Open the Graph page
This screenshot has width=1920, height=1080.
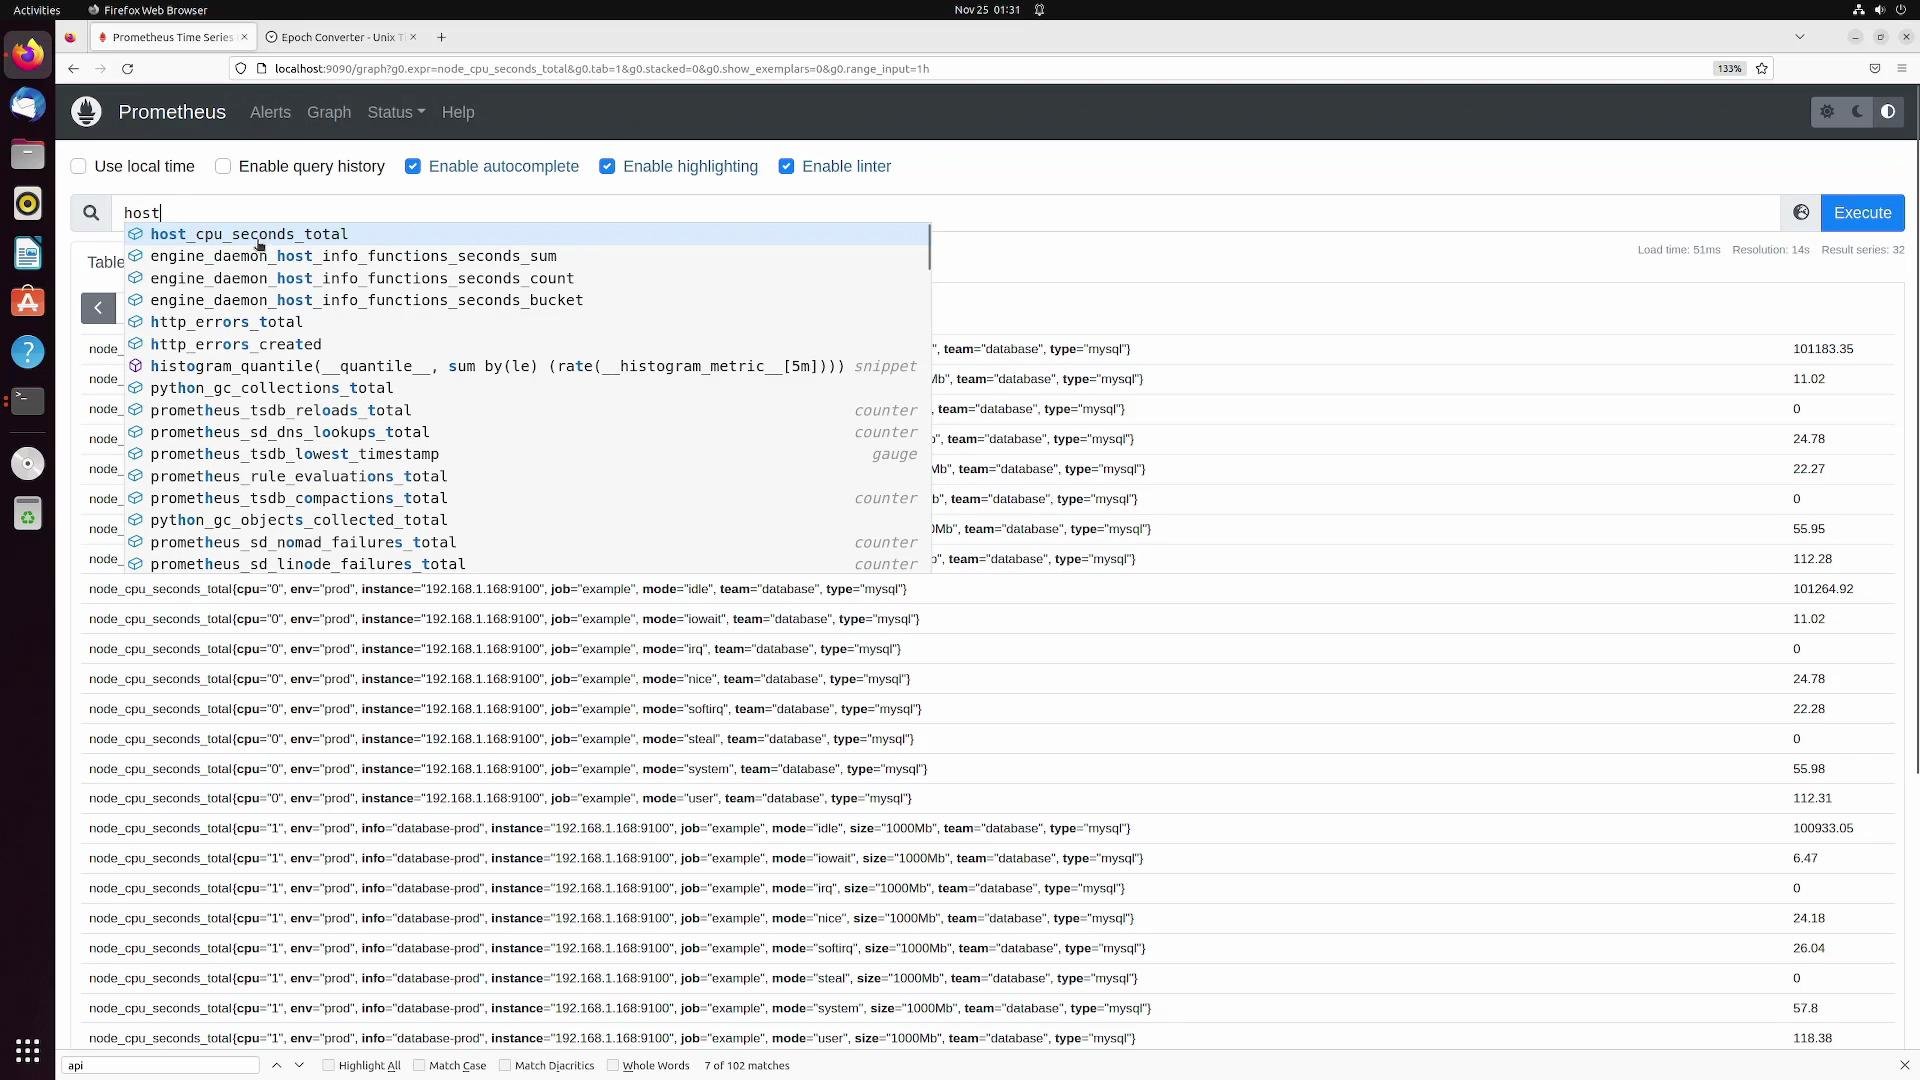click(329, 112)
